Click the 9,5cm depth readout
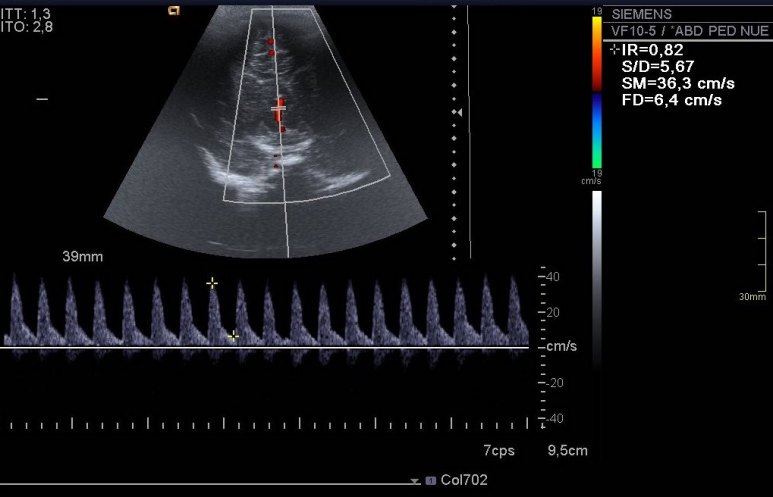 coord(566,451)
